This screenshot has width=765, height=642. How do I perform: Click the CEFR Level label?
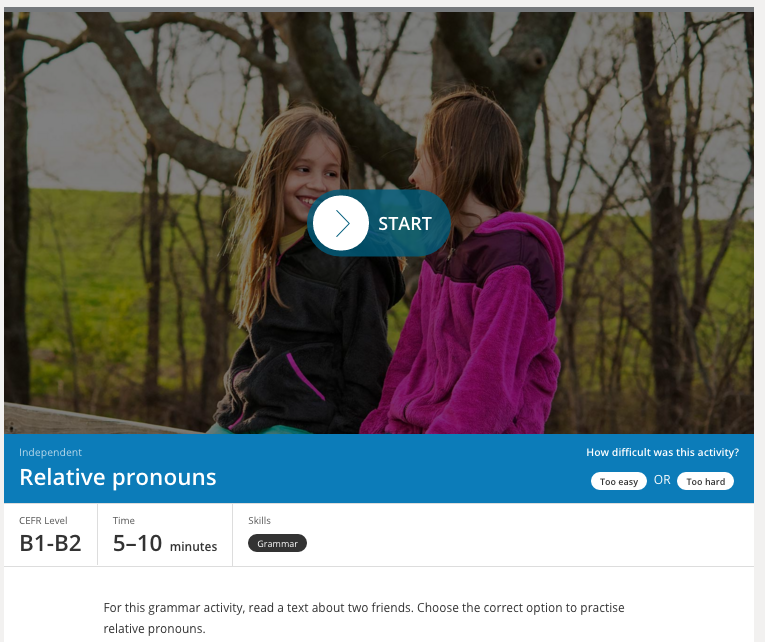(x=43, y=521)
